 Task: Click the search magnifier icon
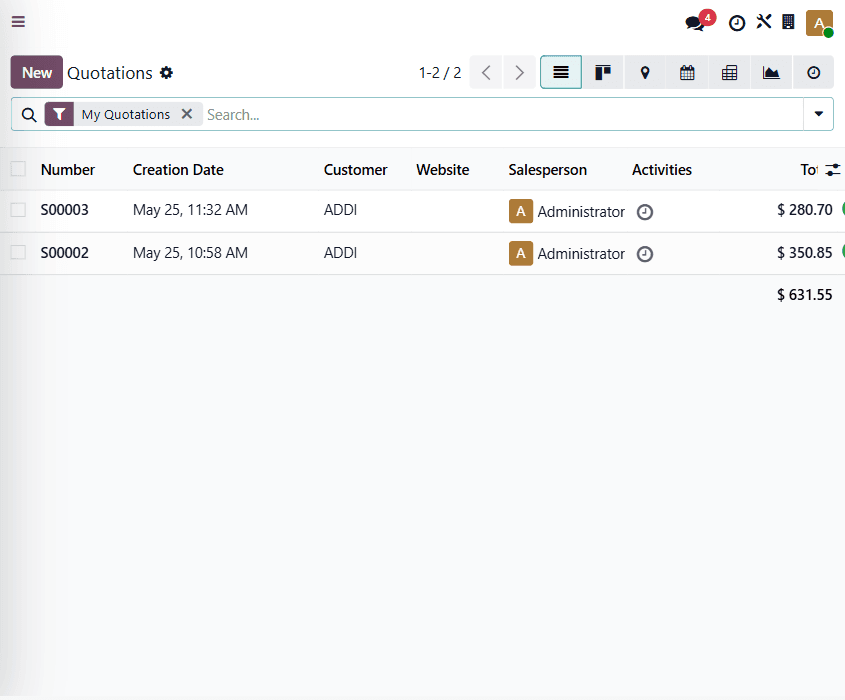click(x=29, y=115)
